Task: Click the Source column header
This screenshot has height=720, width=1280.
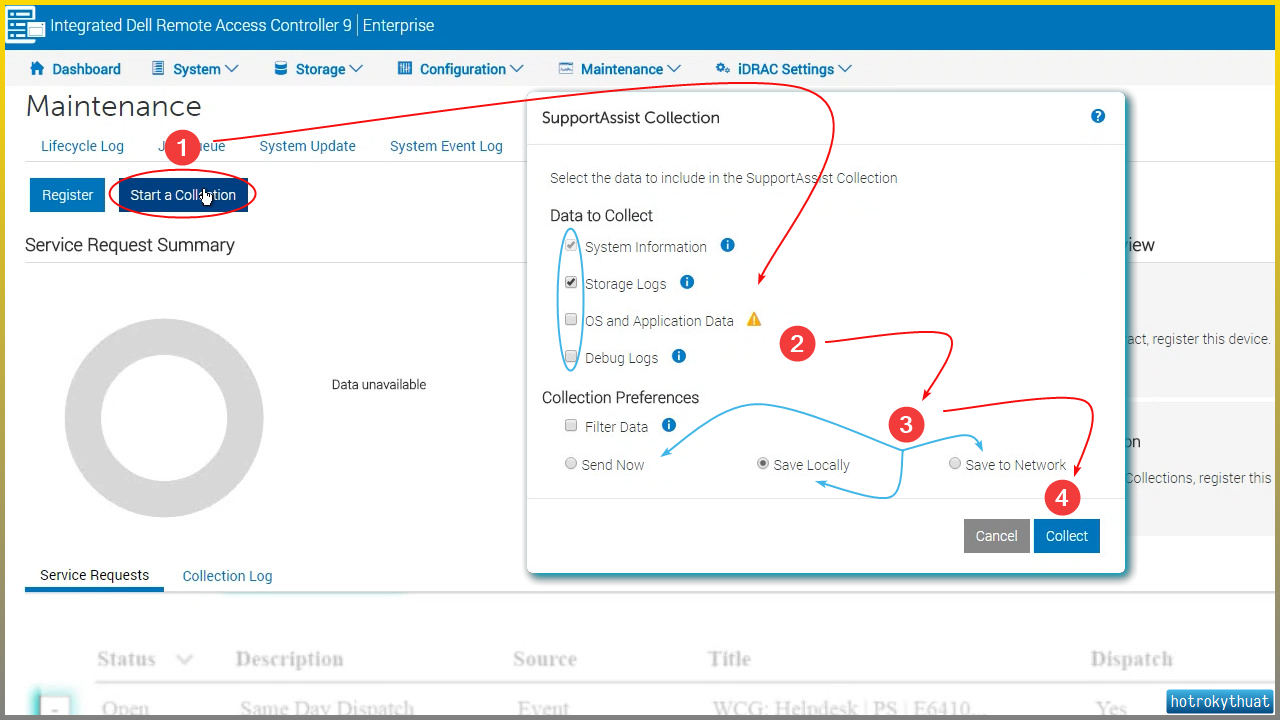Action: point(545,659)
